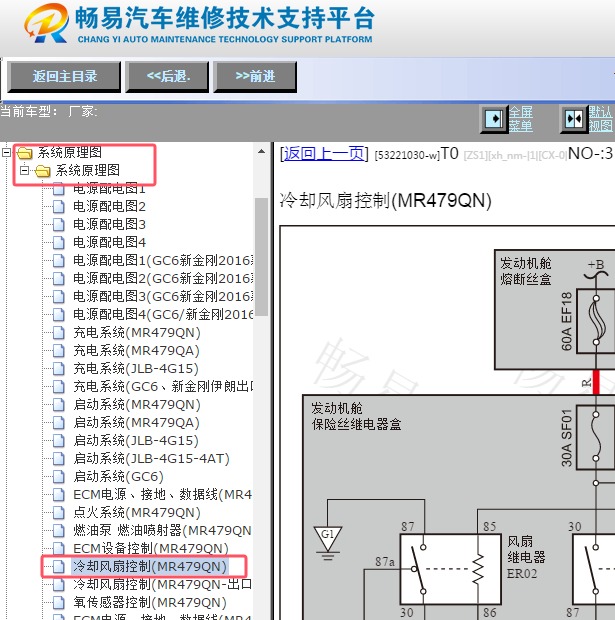Viewport: 615px width, 620px height.
Task: Go back with <<后退 button
Action: point(167,77)
